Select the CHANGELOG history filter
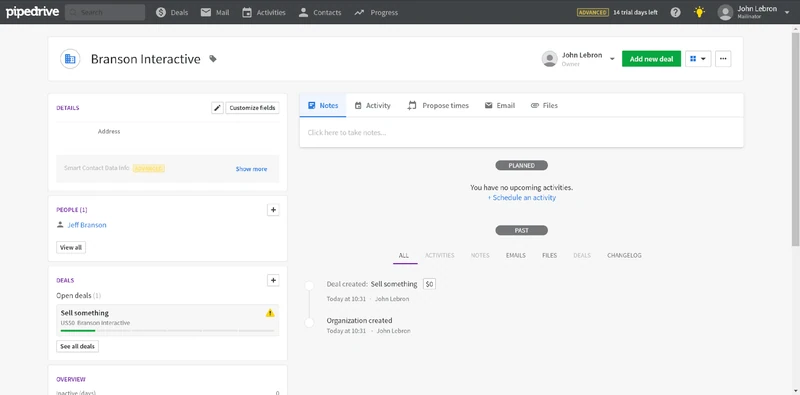800x395 pixels. tap(624, 255)
